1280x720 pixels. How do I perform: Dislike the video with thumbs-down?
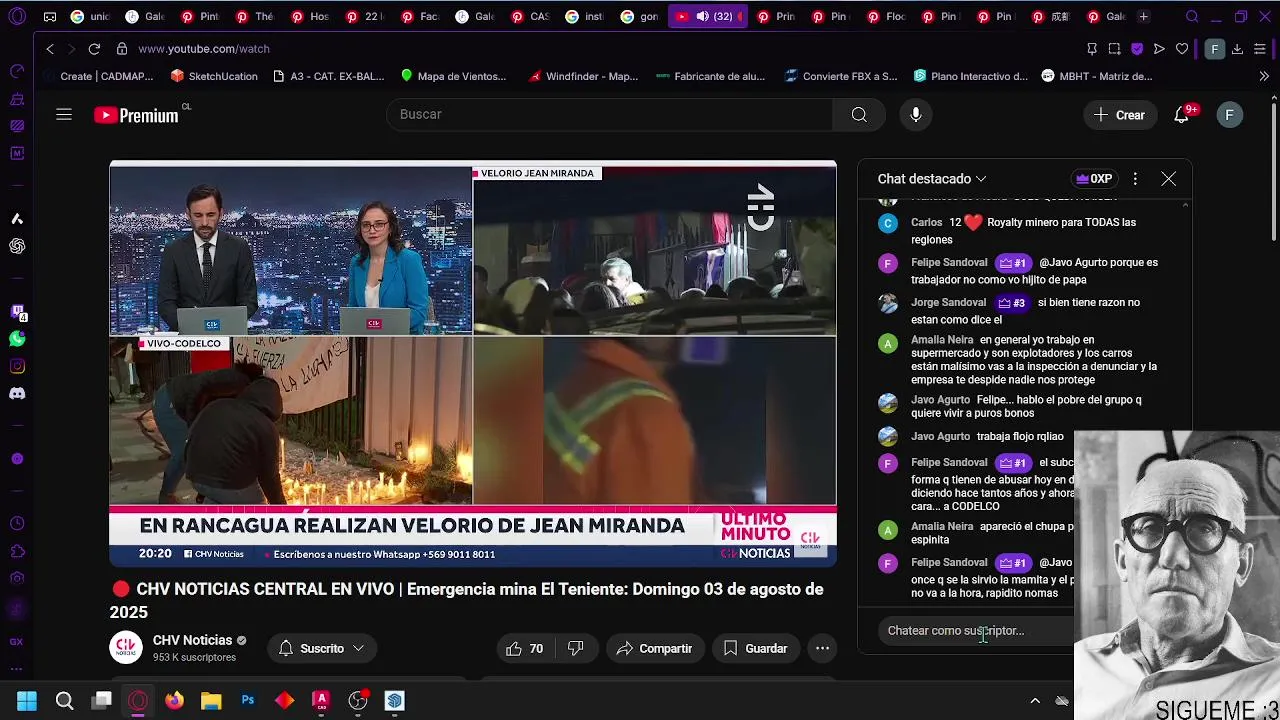pos(576,648)
